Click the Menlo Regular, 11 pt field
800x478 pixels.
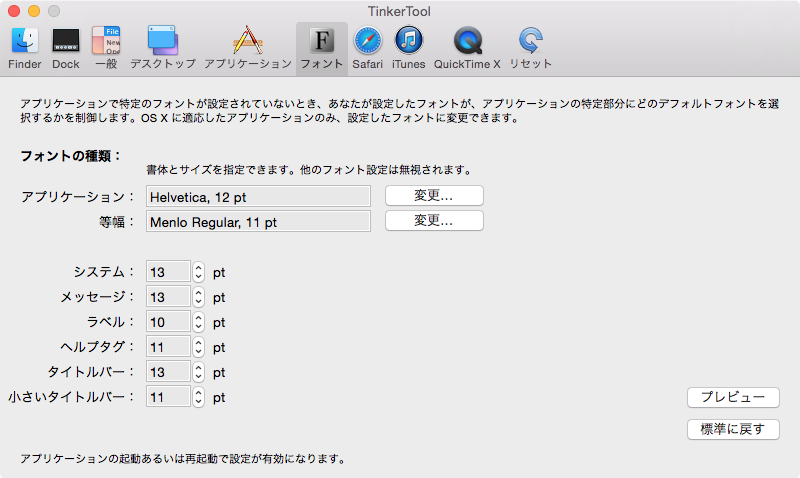258,221
